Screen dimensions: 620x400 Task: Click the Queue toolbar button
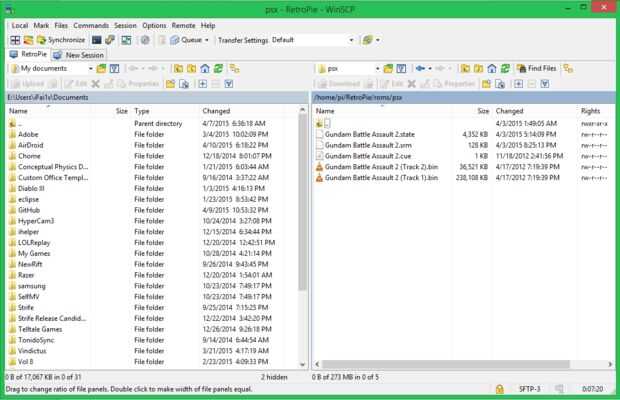(186, 40)
